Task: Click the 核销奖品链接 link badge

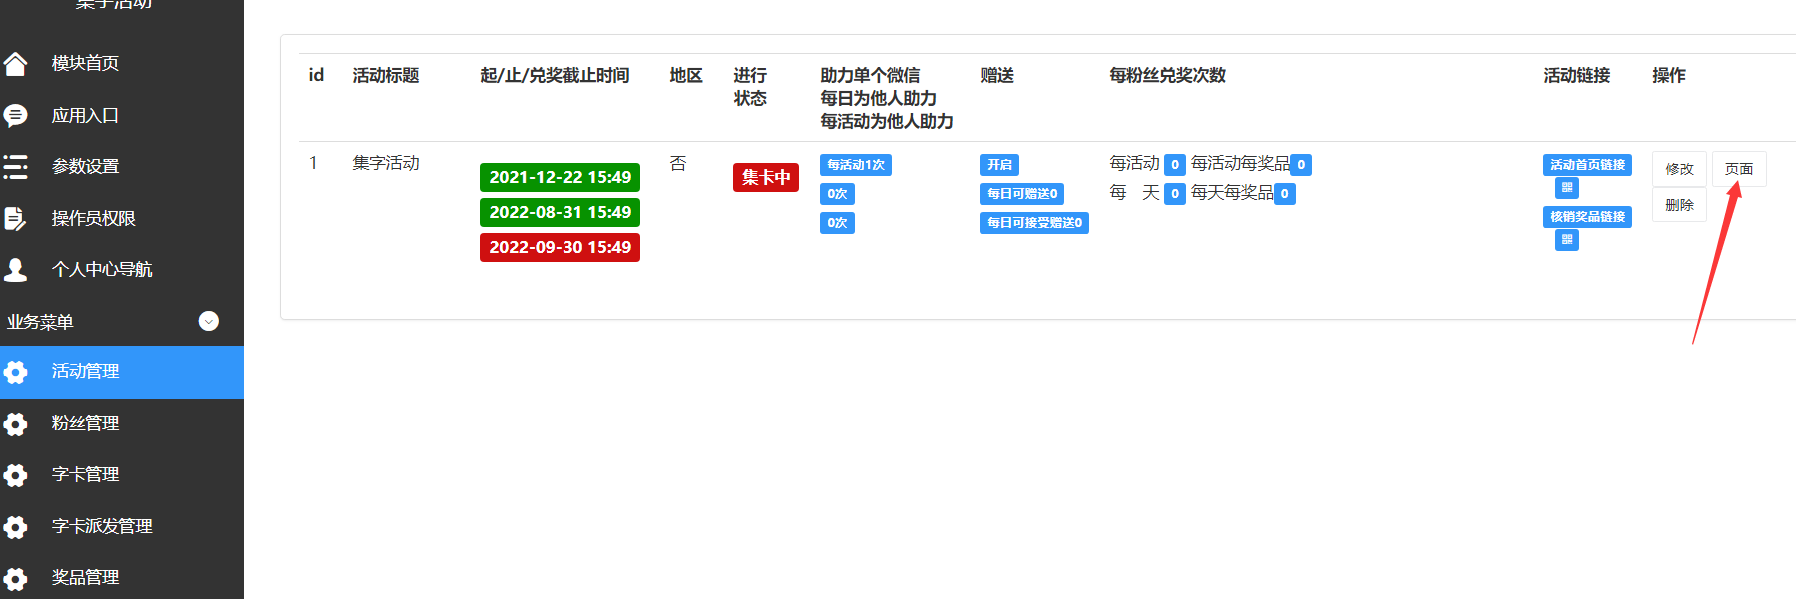Action: coord(1587,217)
